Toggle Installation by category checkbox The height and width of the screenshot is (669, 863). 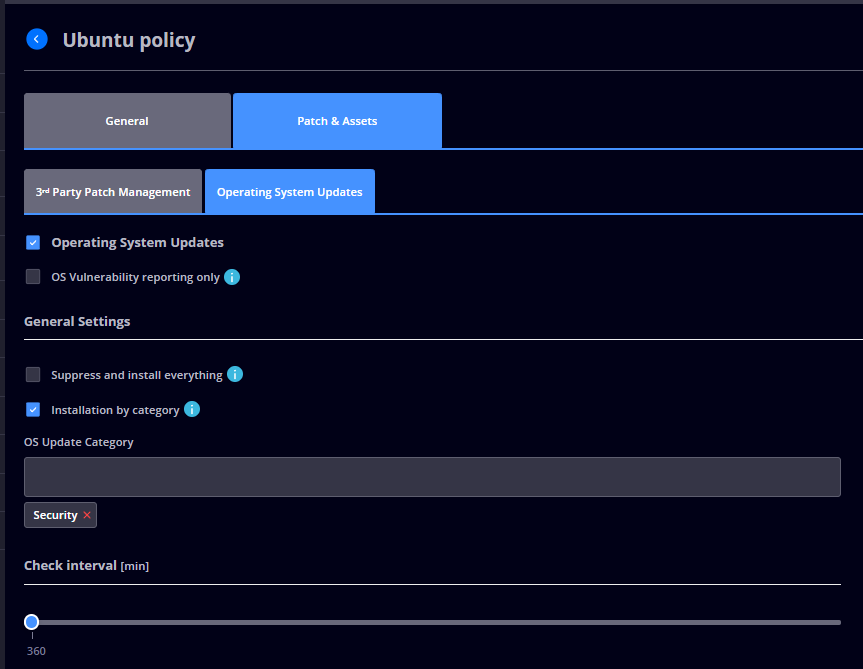[33, 410]
